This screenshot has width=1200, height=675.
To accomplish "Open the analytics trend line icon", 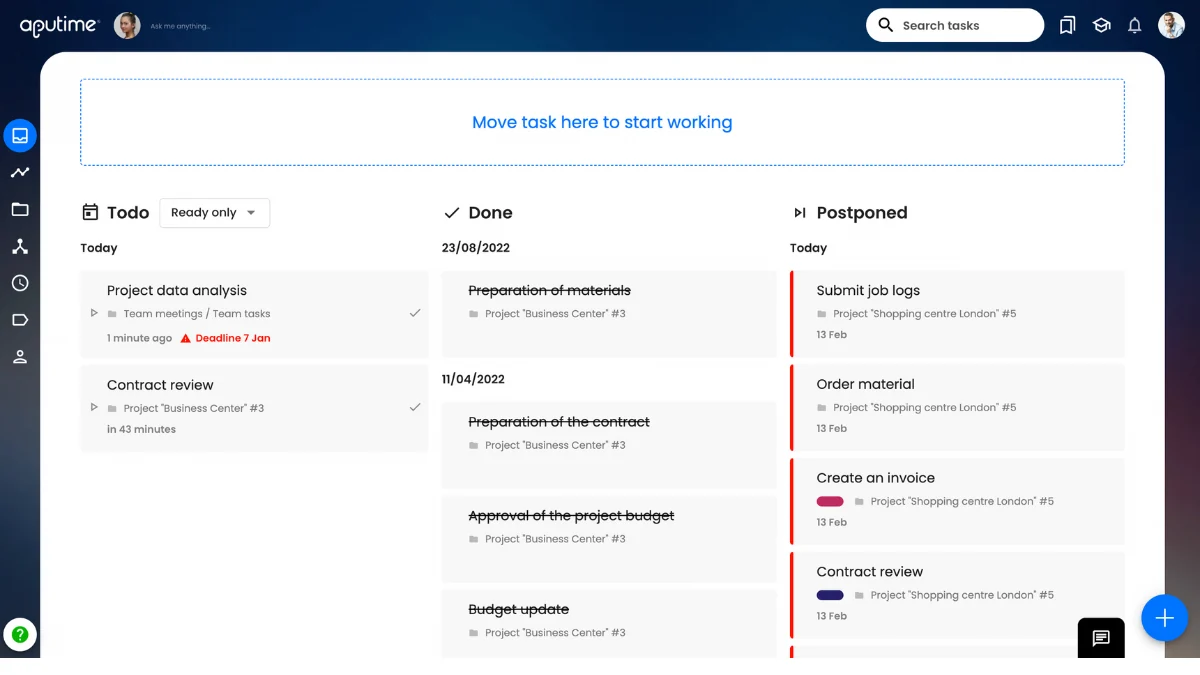I will [x=20, y=172].
